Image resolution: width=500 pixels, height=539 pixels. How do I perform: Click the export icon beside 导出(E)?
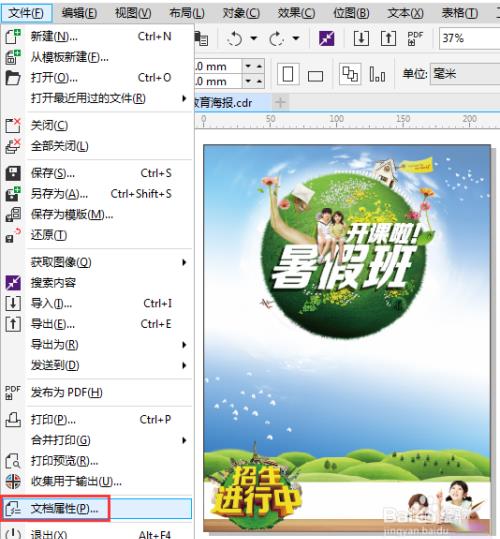coord(13,324)
